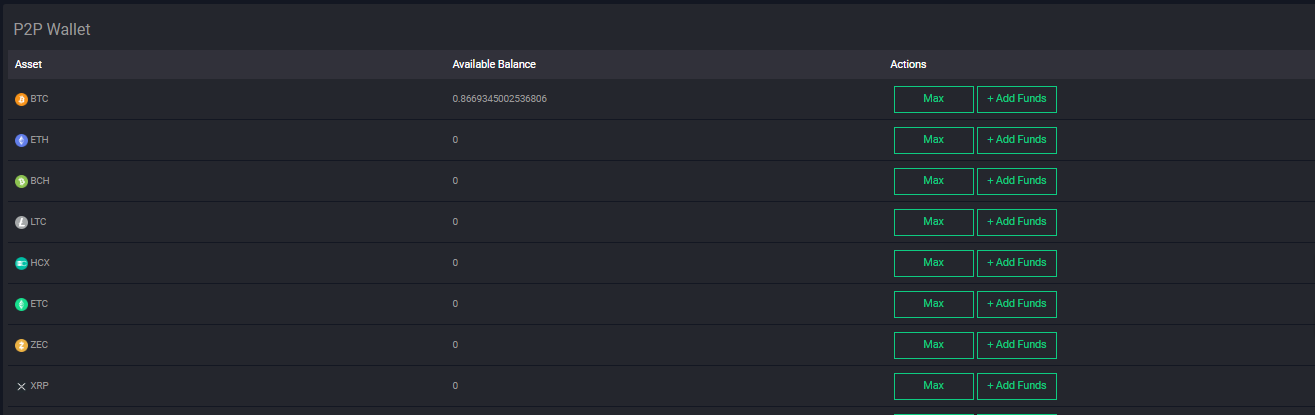This screenshot has width=1315, height=415.
Task: Click the ETC coin icon
Action: click(21, 304)
